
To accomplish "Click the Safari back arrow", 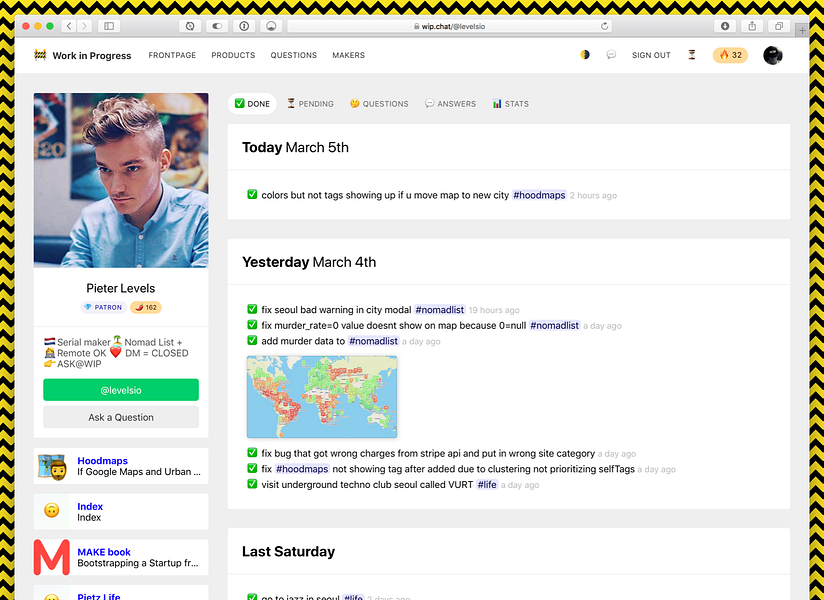I will point(69,26).
